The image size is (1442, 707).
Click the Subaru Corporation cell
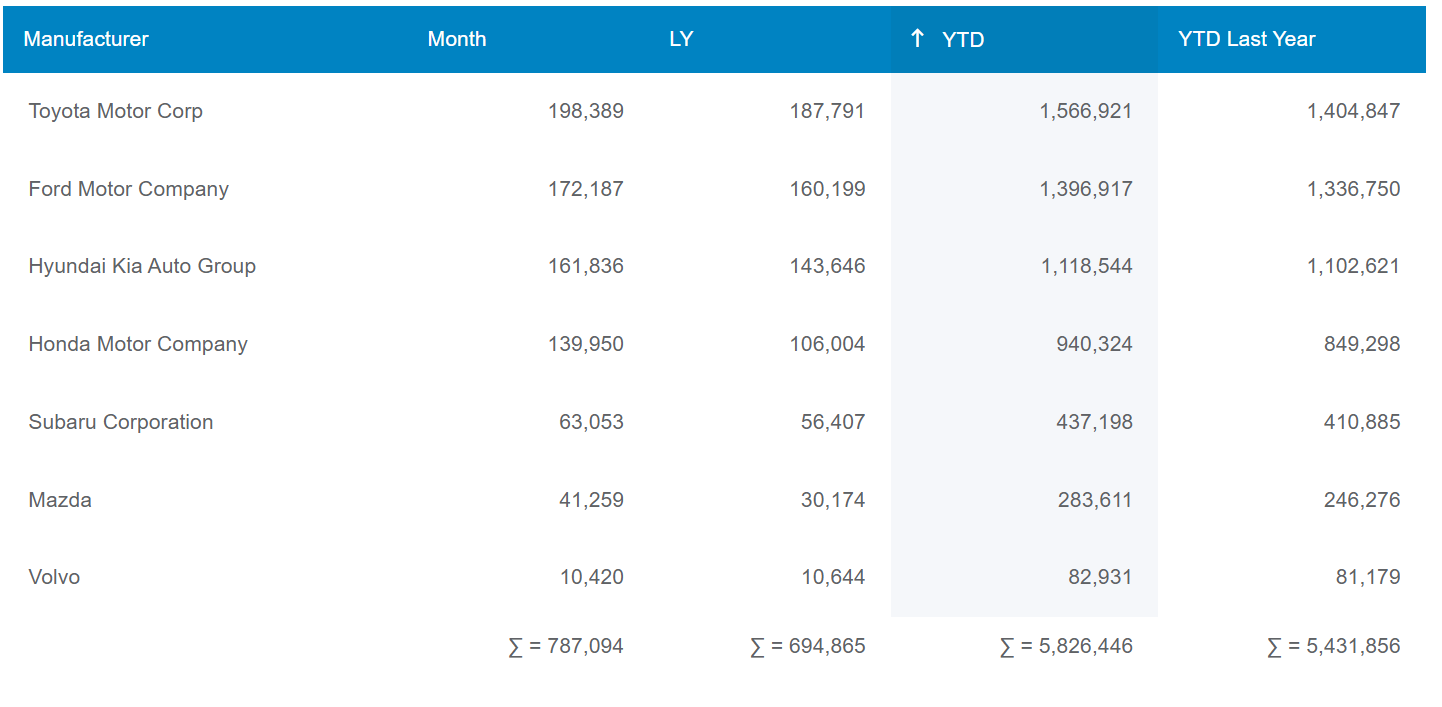[x=121, y=422]
